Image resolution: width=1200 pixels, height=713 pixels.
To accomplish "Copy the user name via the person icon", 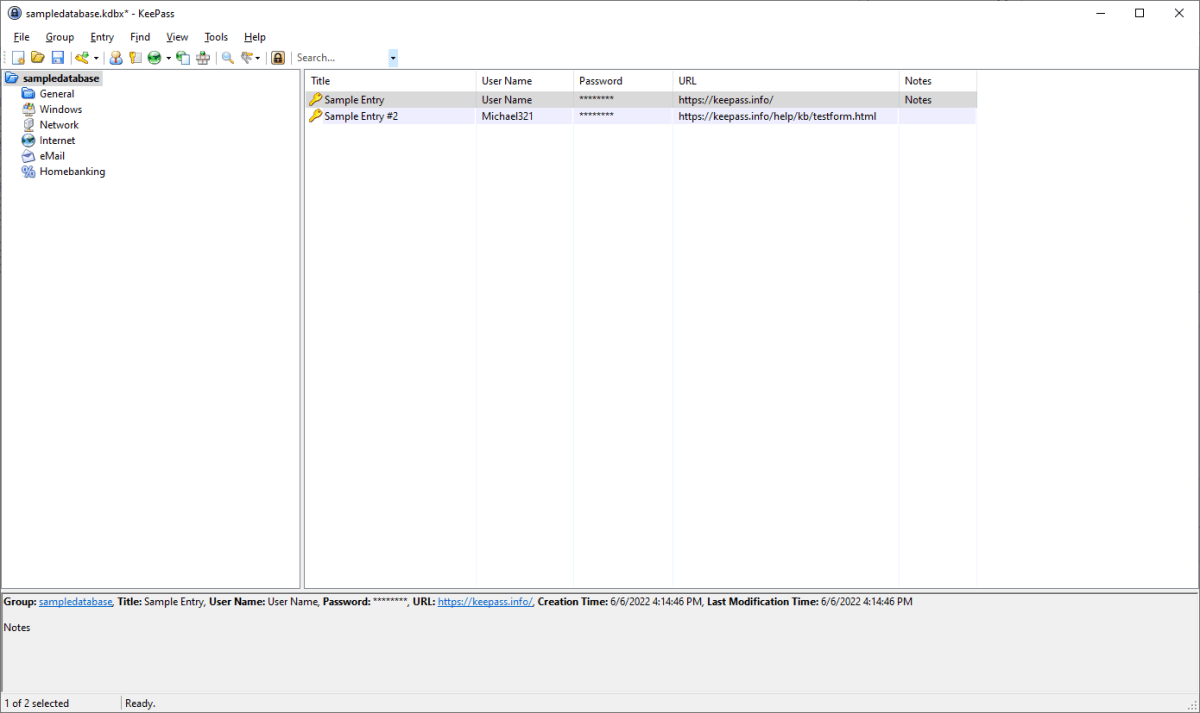I will click(x=116, y=57).
